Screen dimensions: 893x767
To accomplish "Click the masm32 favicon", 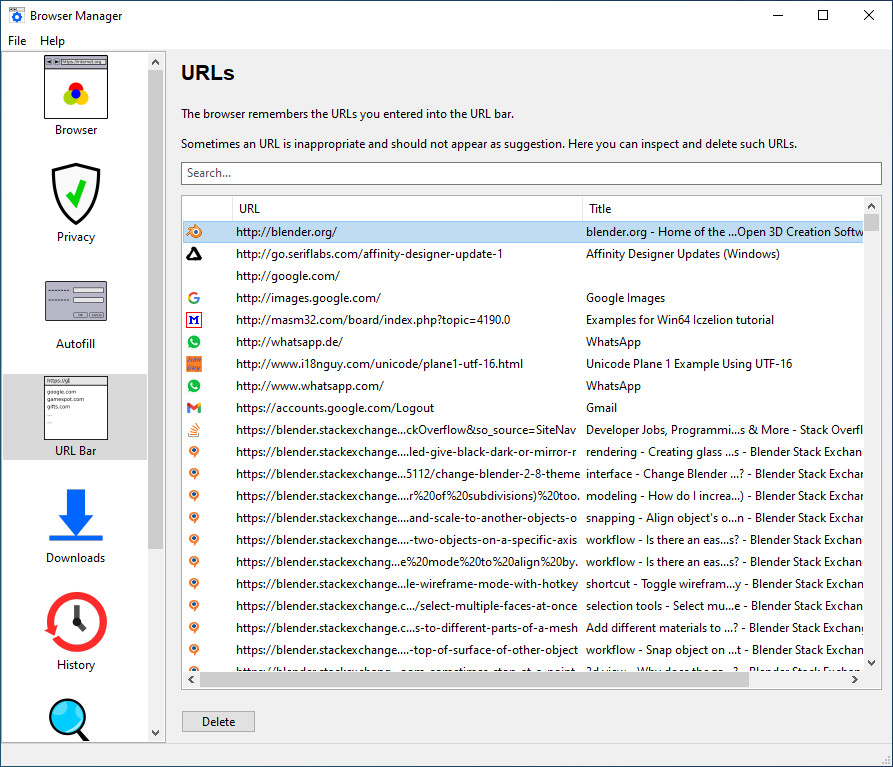I will click(x=194, y=320).
